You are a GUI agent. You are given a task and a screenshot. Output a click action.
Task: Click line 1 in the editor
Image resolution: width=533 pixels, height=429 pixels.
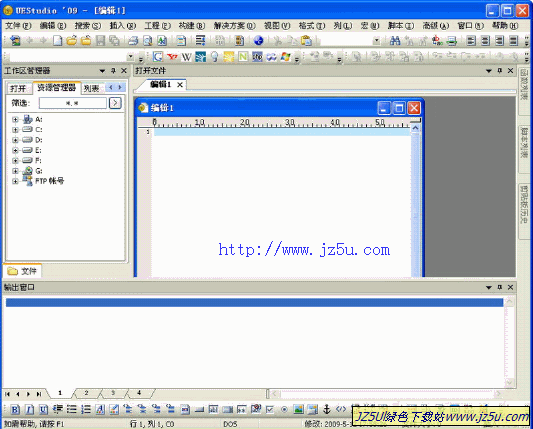(x=281, y=132)
